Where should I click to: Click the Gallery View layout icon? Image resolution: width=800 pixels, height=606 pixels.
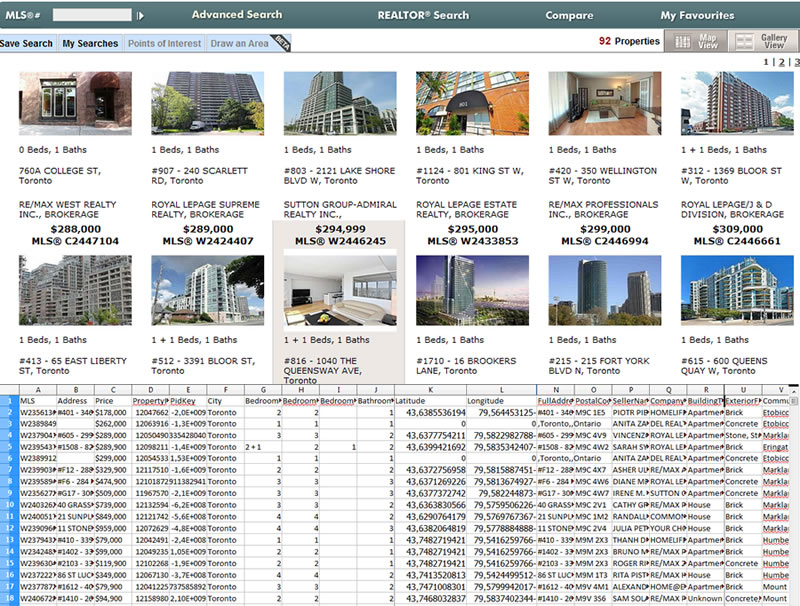pyautogui.click(x=744, y=41)
